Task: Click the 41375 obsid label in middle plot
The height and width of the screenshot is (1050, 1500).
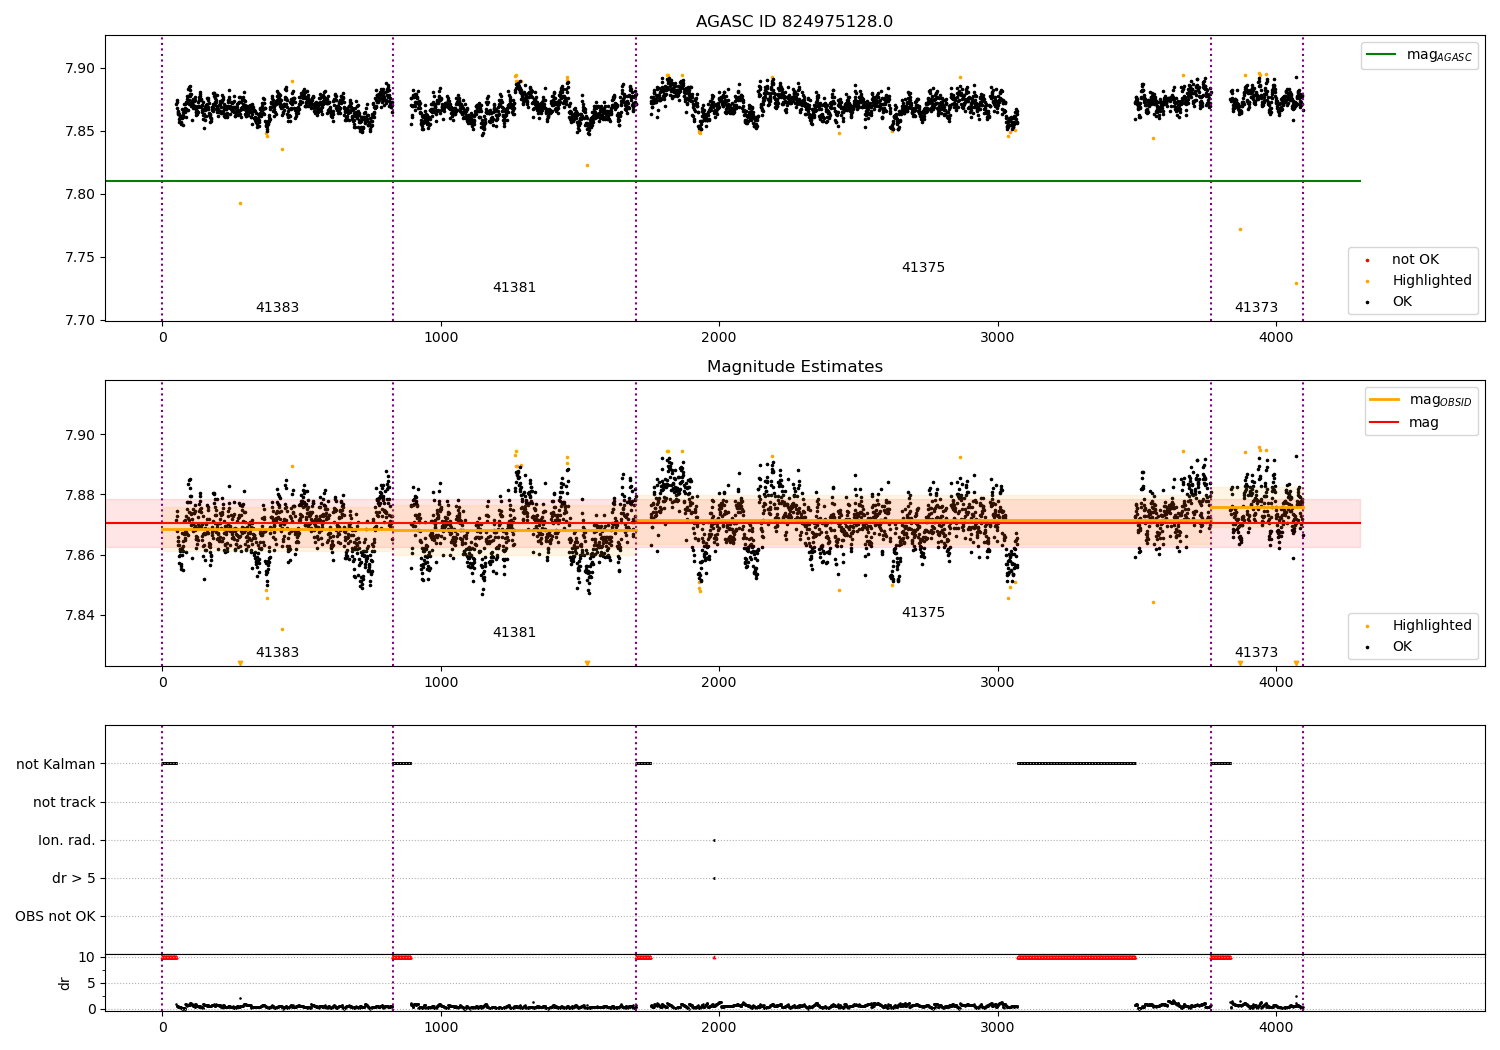Action: (x=923, y=613)
